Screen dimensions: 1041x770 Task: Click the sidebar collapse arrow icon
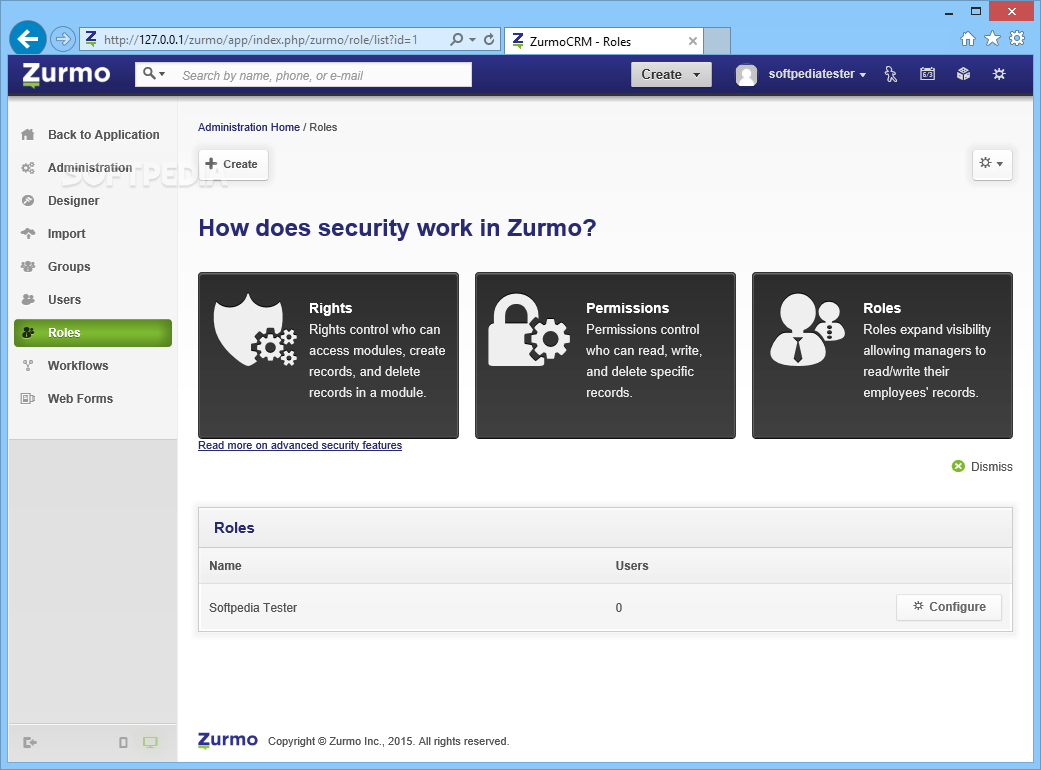29,742
